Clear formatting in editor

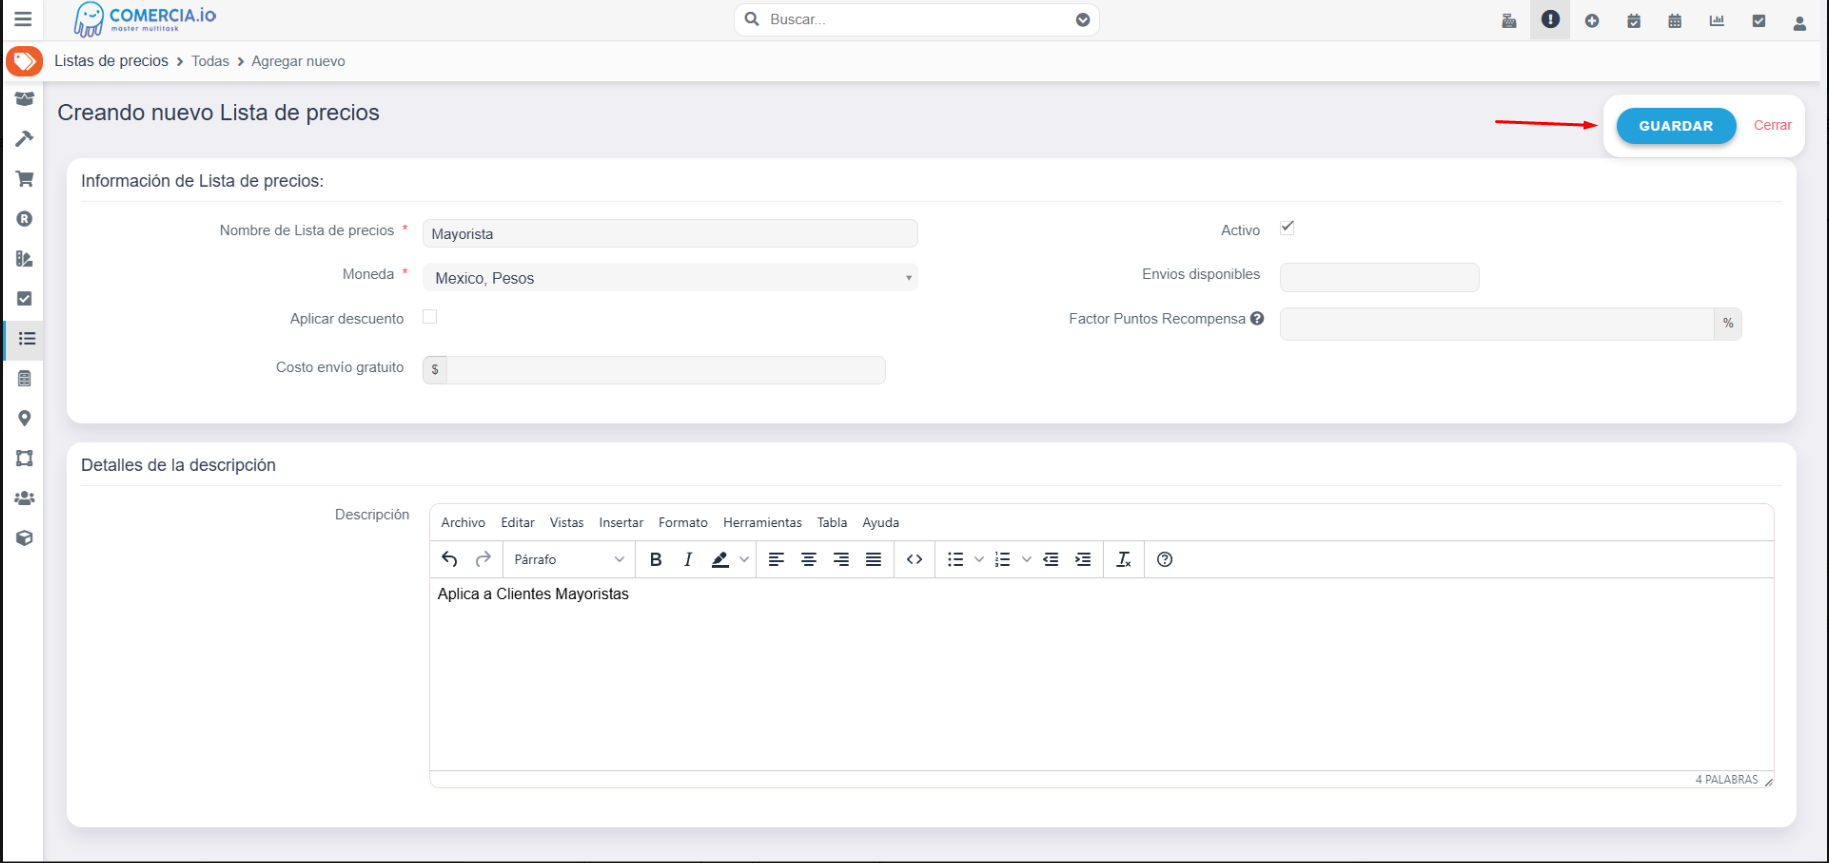coord(1124,559)
